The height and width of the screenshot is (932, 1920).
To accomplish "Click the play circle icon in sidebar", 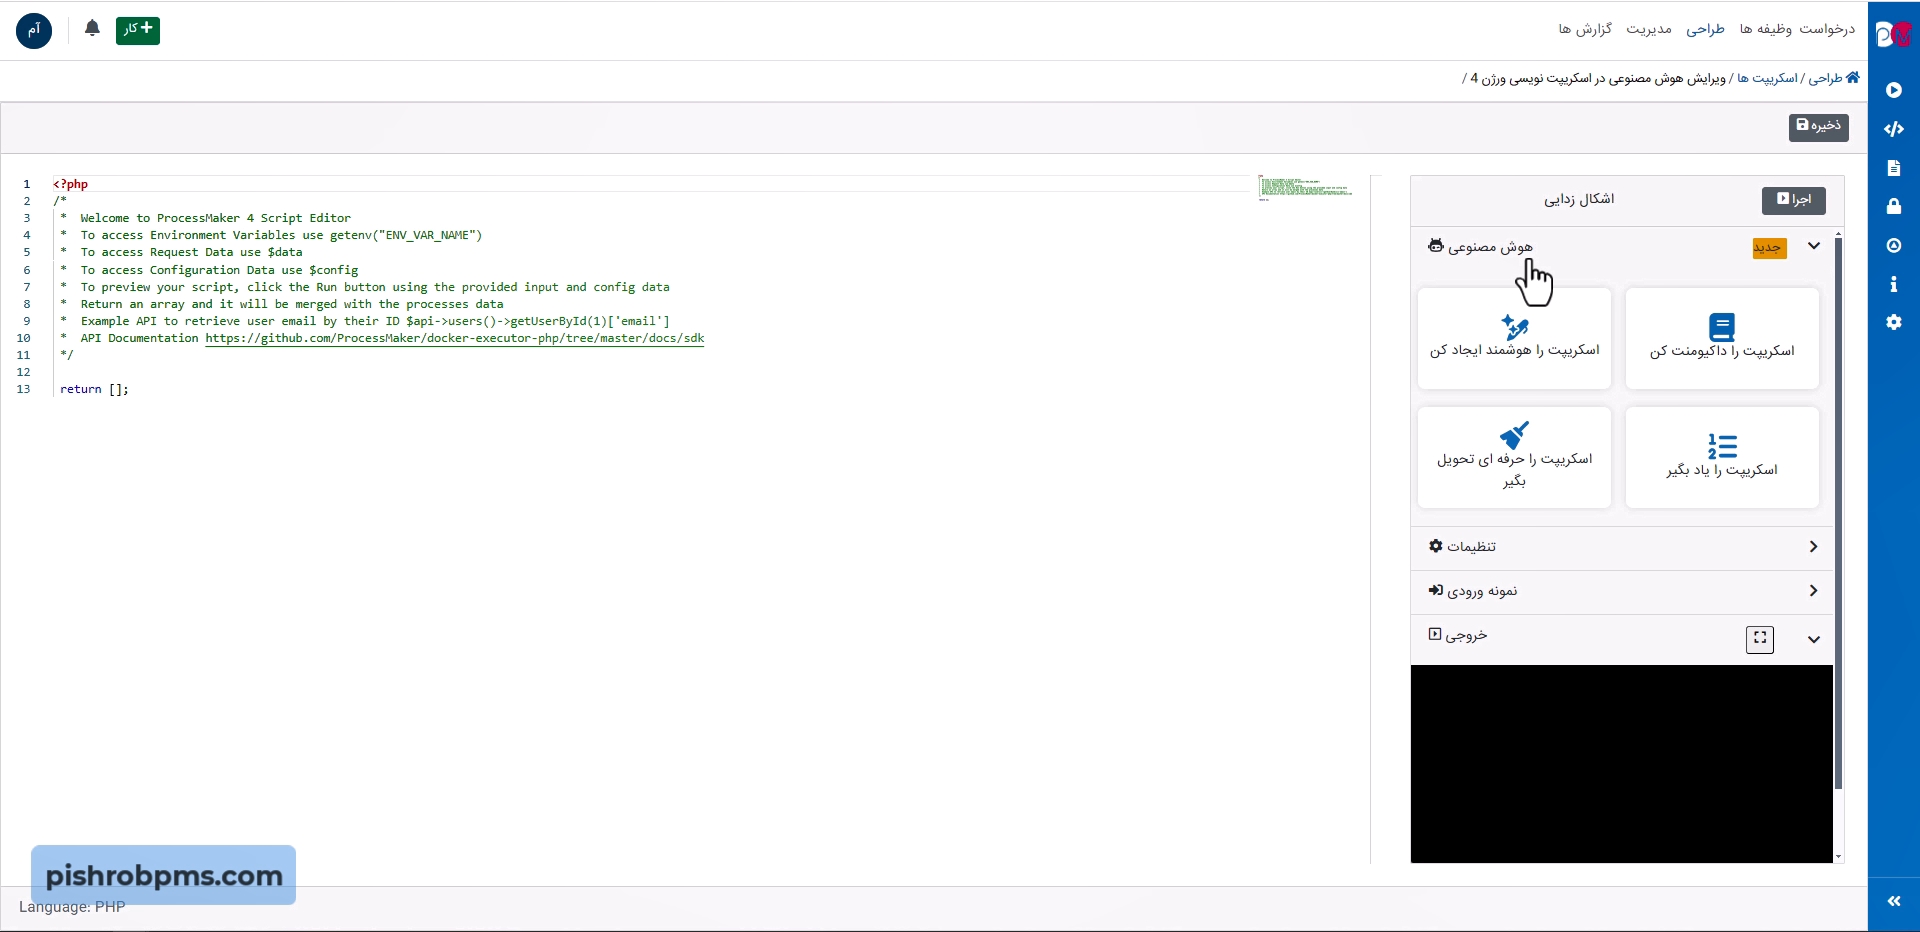I will pyautogui.click(x=1894, y=90).
